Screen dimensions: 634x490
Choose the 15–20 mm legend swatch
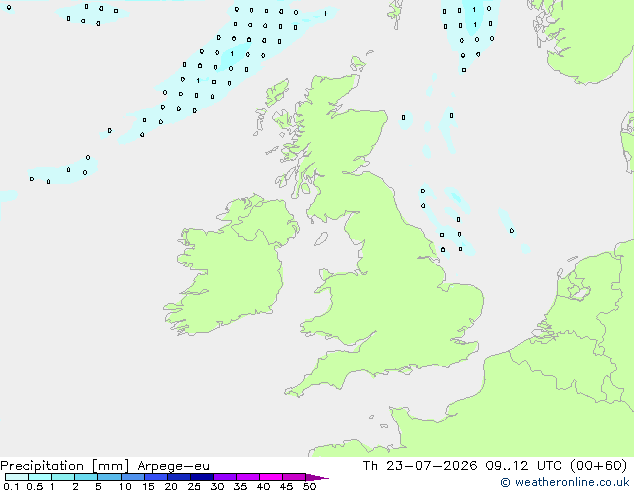[156, 477]
